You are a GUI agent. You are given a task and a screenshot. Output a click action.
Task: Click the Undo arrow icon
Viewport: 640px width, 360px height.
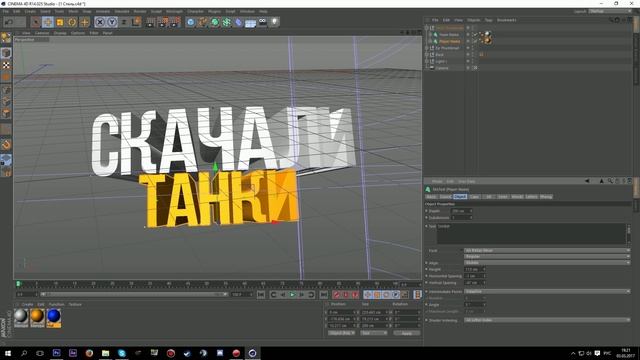(9, 22)
